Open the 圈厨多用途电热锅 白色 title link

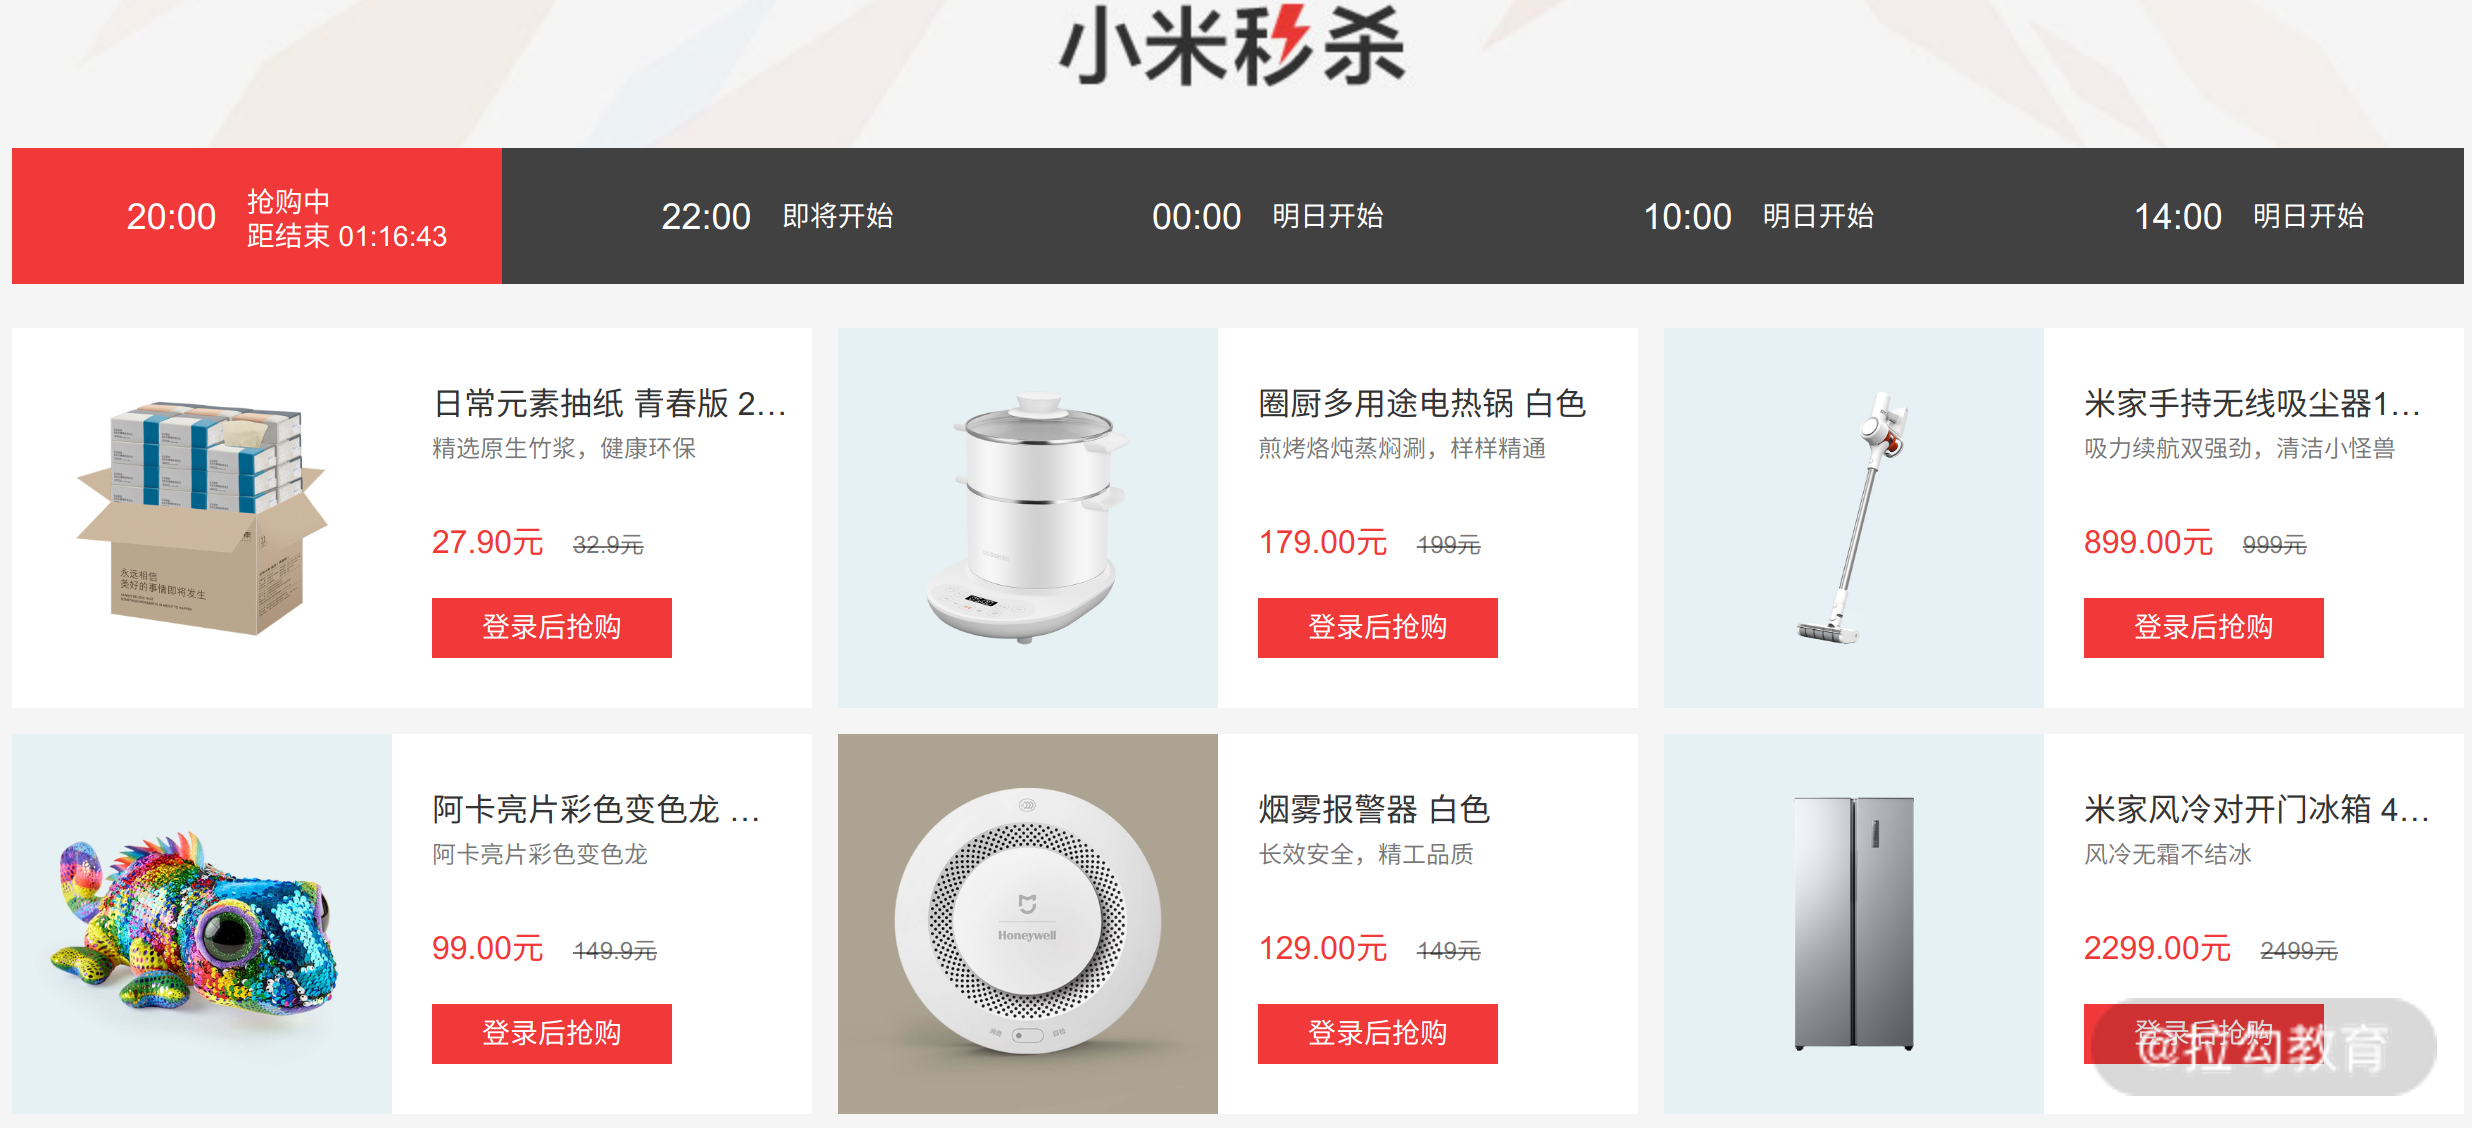coord(1422,403)
